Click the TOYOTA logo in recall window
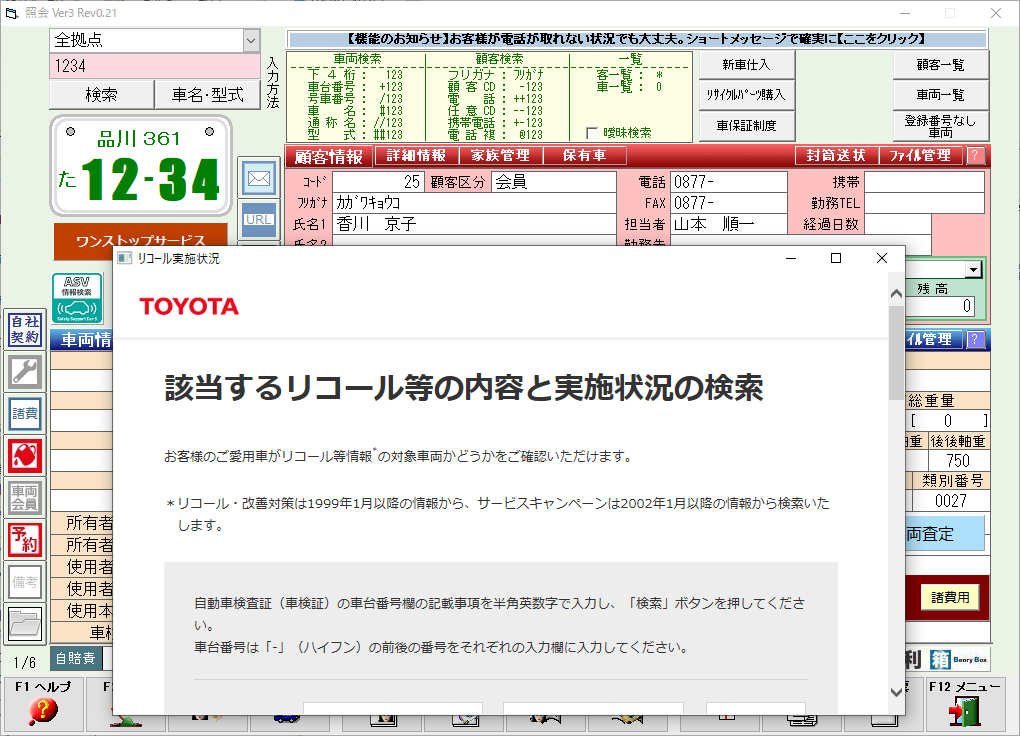The width and height of the screenshot is (1020, 736). [x=189, y=307]
